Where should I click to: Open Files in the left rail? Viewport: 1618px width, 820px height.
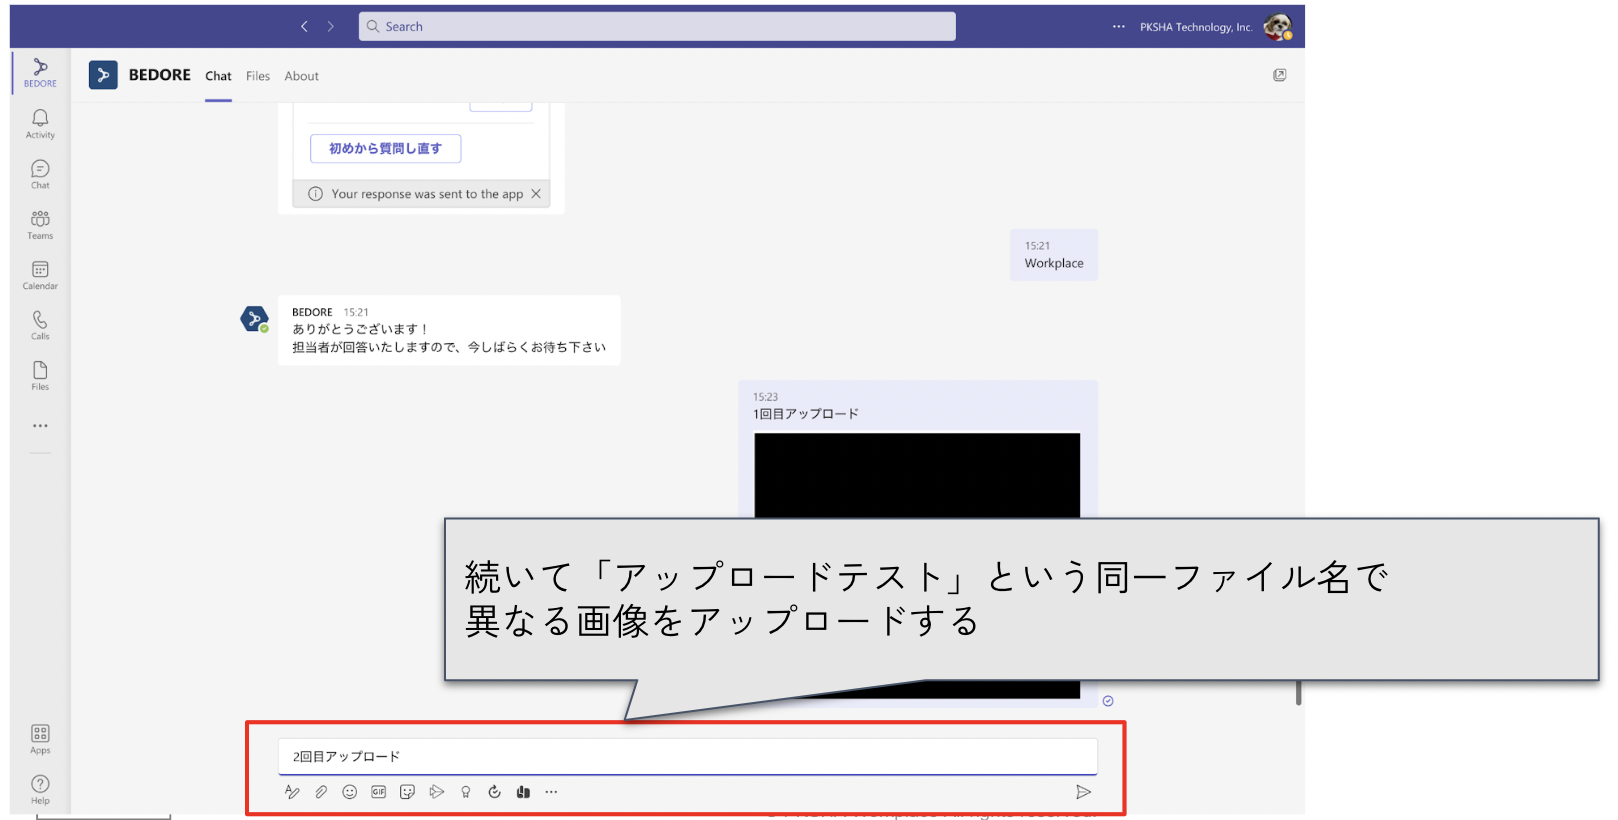40,376
